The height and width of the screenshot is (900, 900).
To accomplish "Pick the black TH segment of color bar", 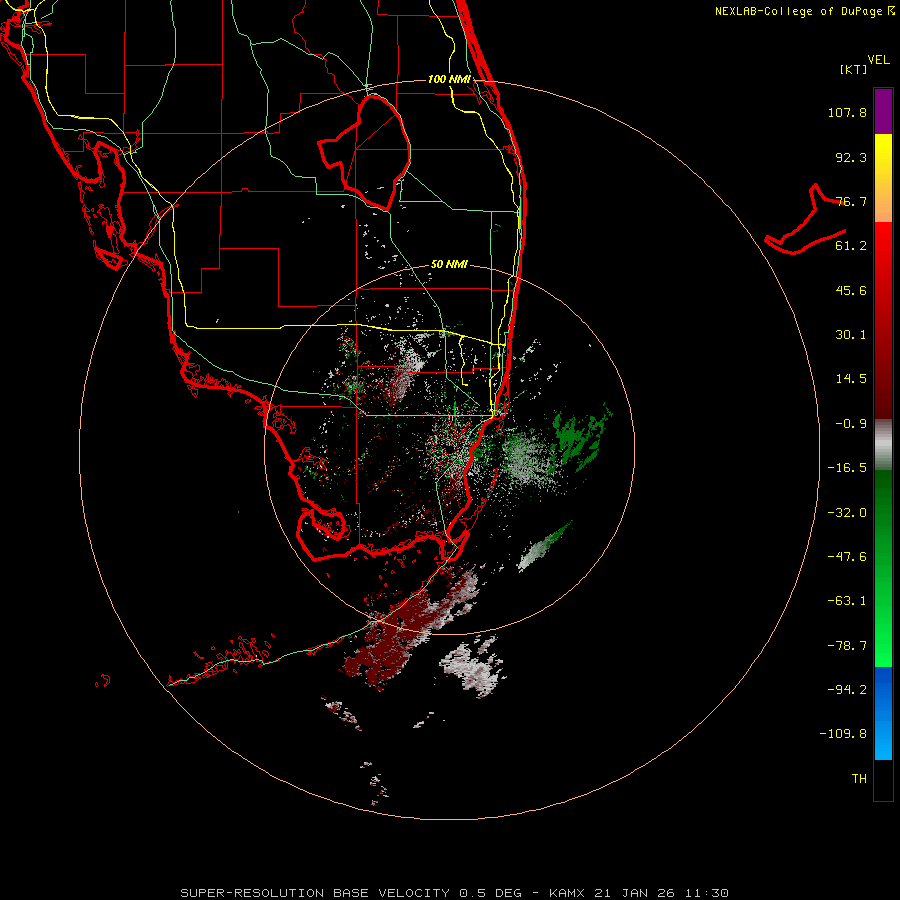I will pos(883,779).
